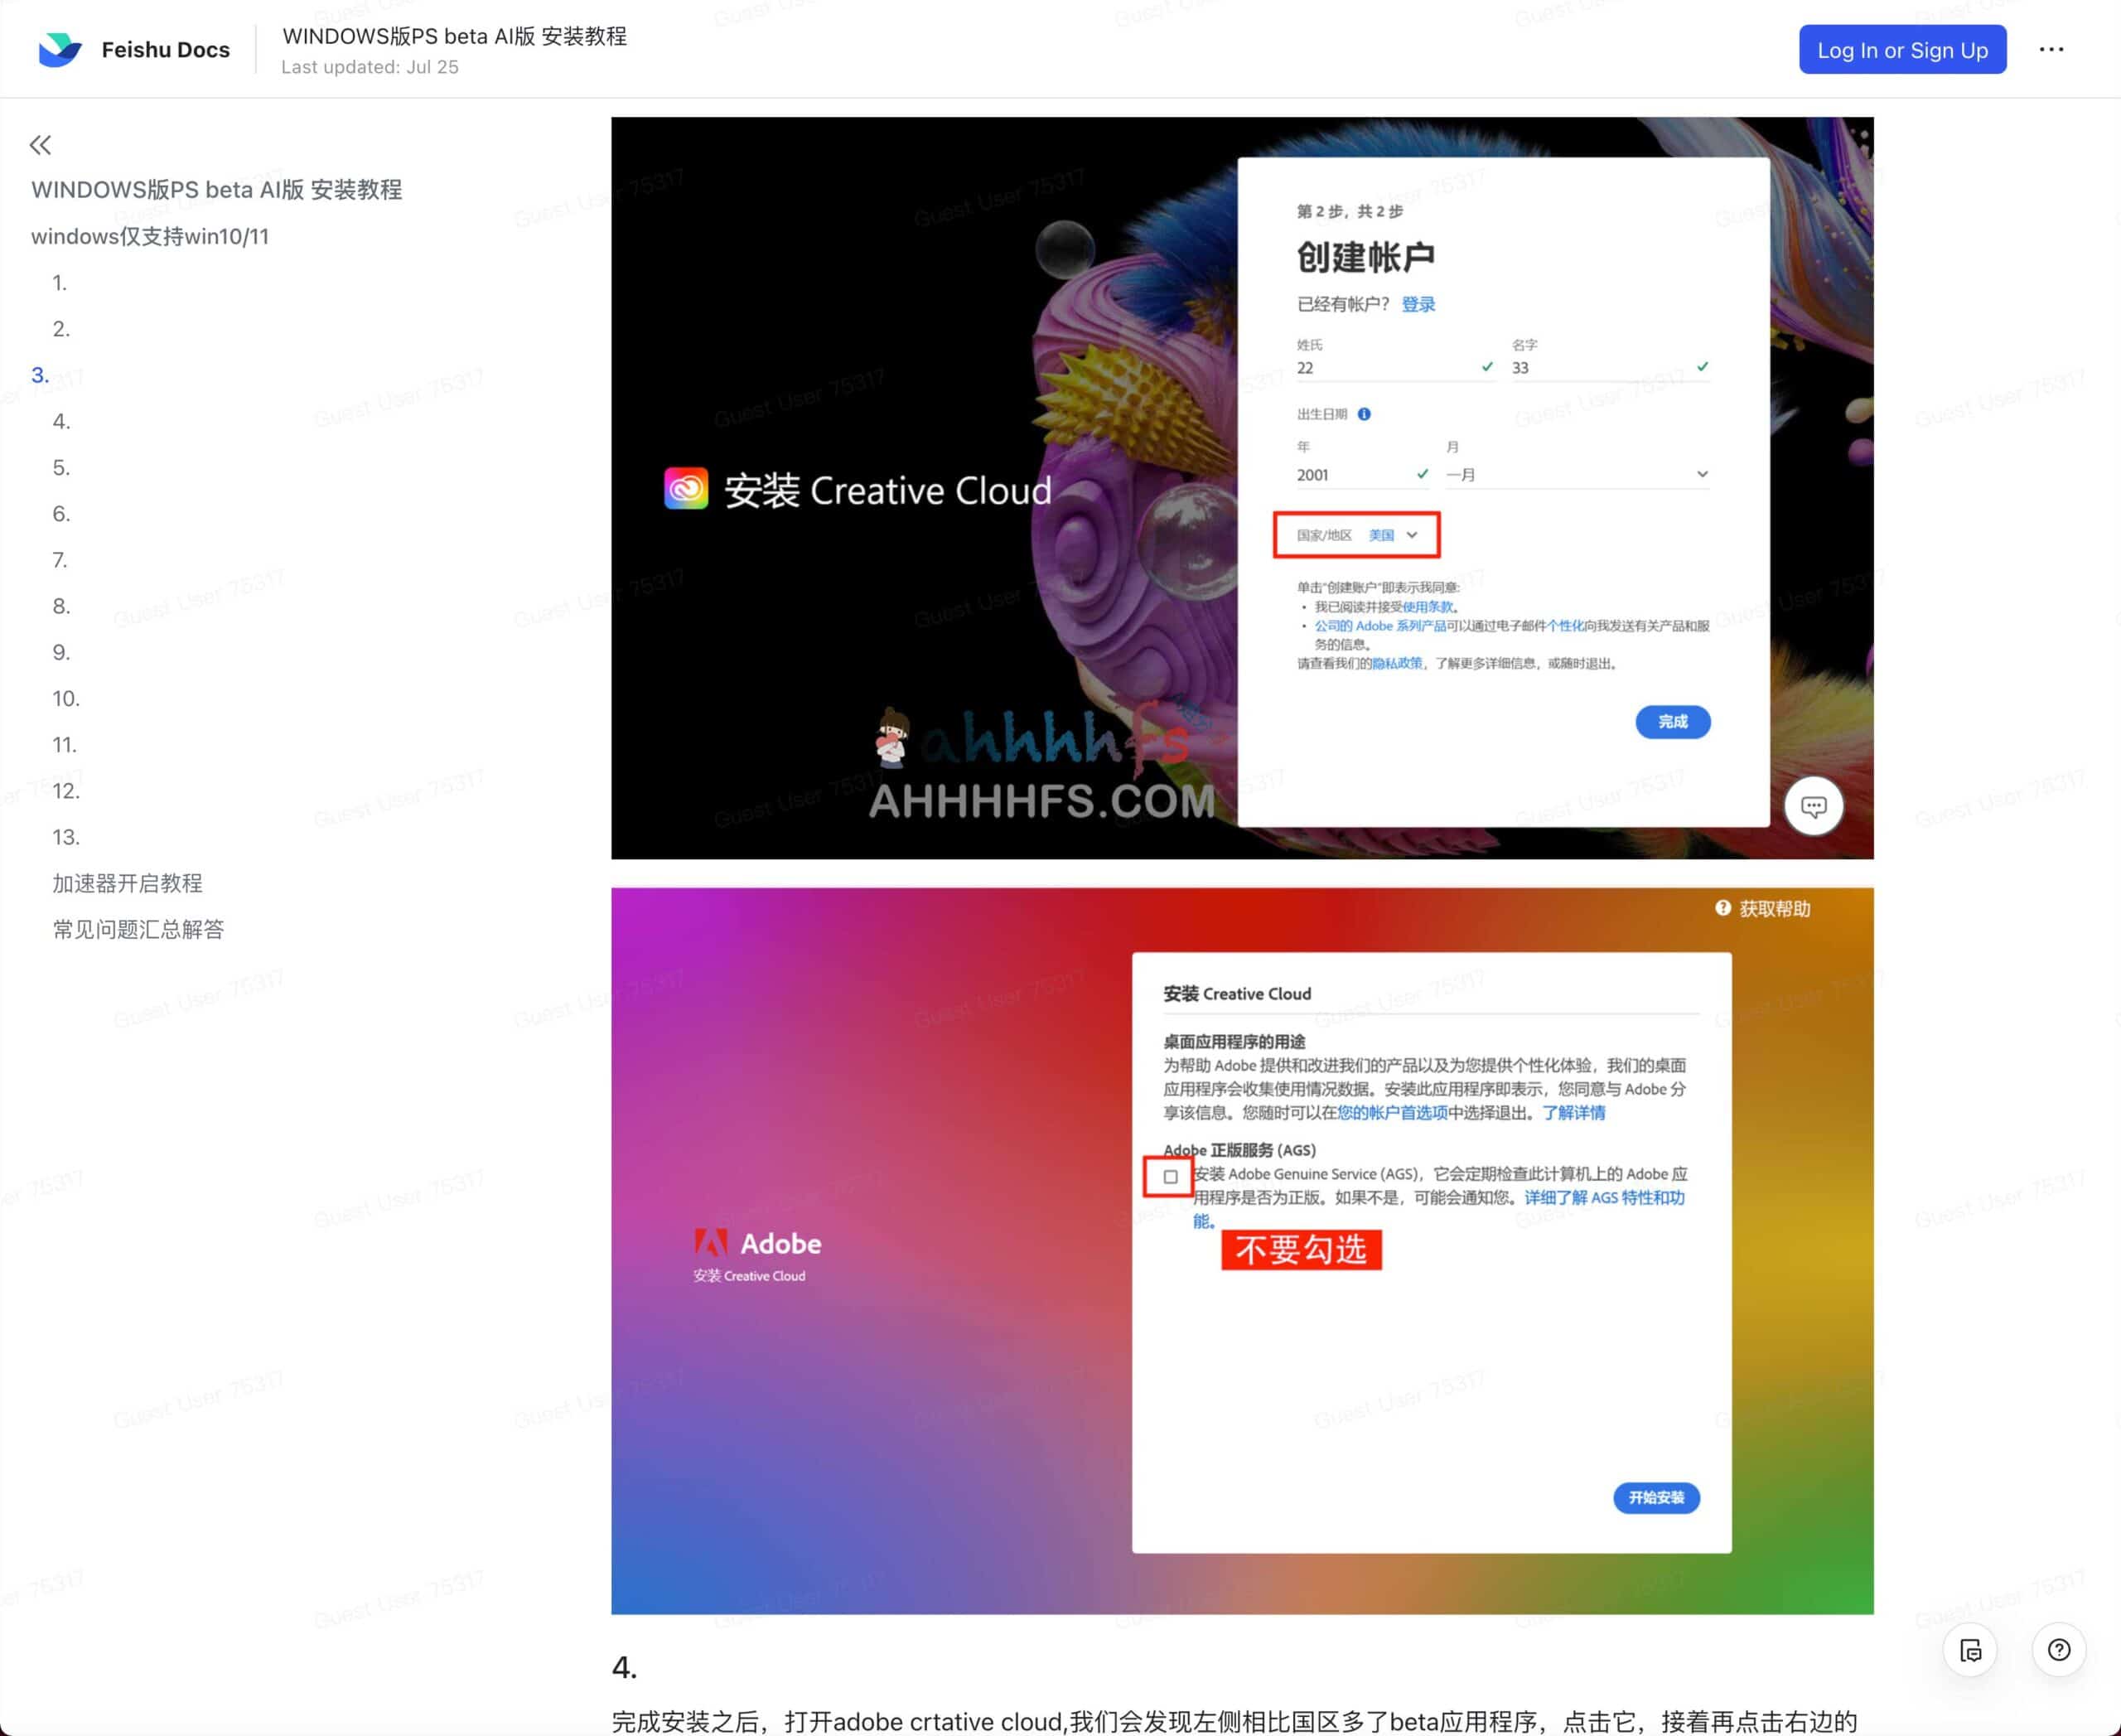Select outline item 5 in the sidebar
2121x1736 pixels.
[x=61, y=467]
